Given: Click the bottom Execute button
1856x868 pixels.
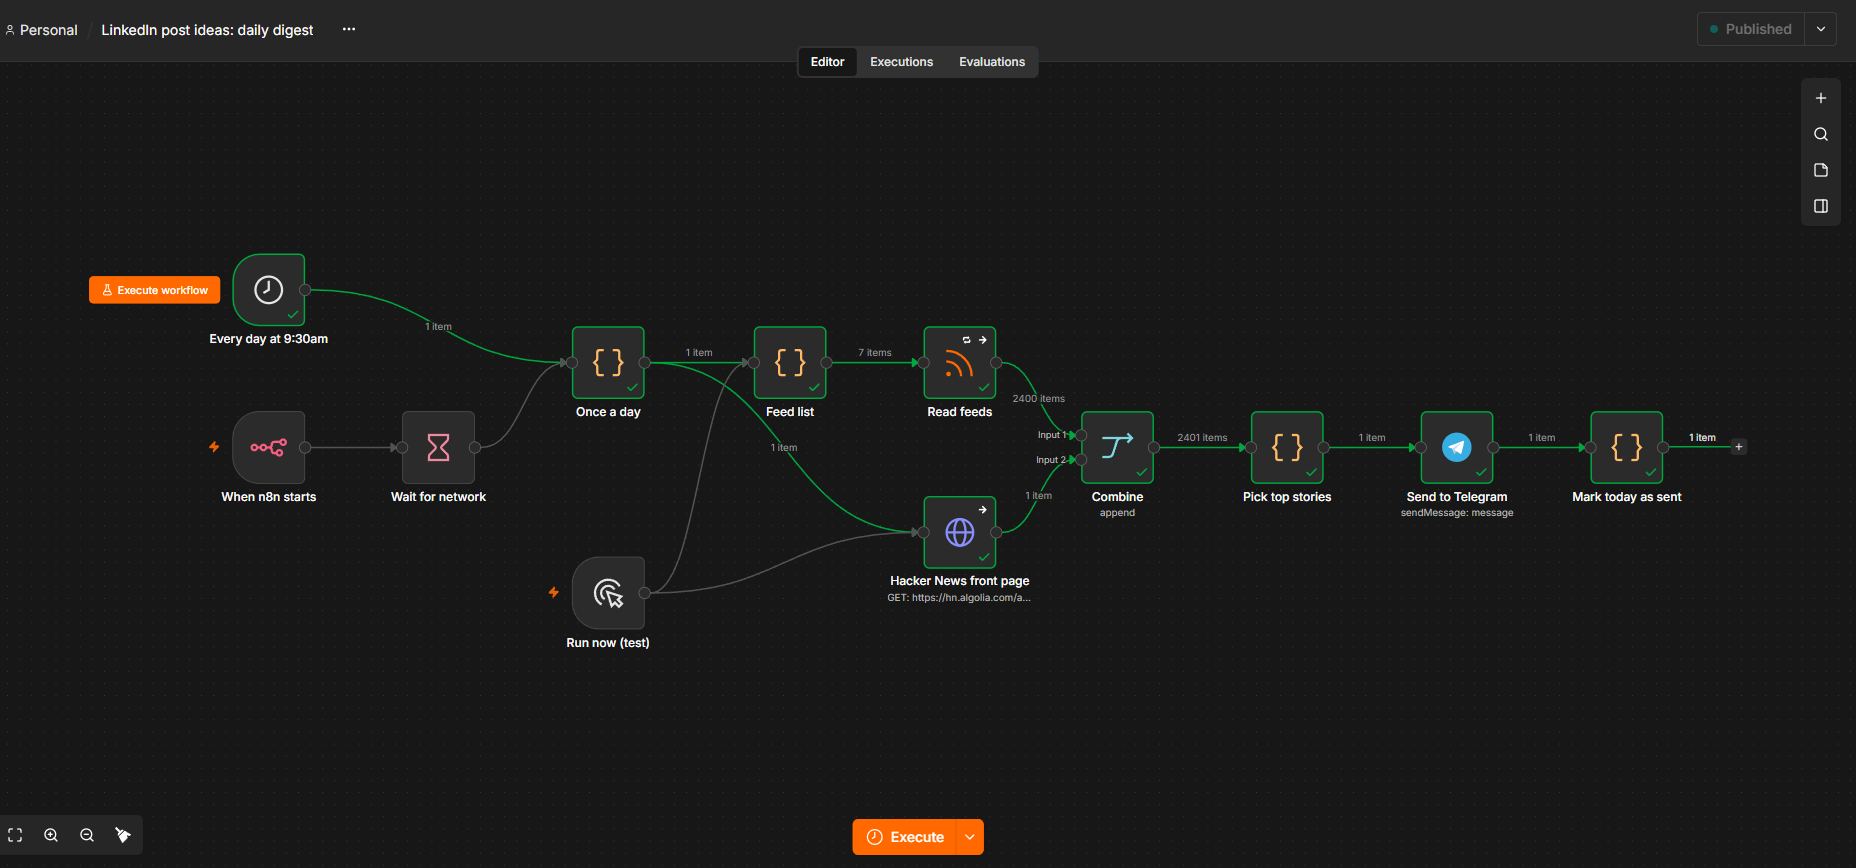Looking at the screenshot, I should (x=905, y=837).
